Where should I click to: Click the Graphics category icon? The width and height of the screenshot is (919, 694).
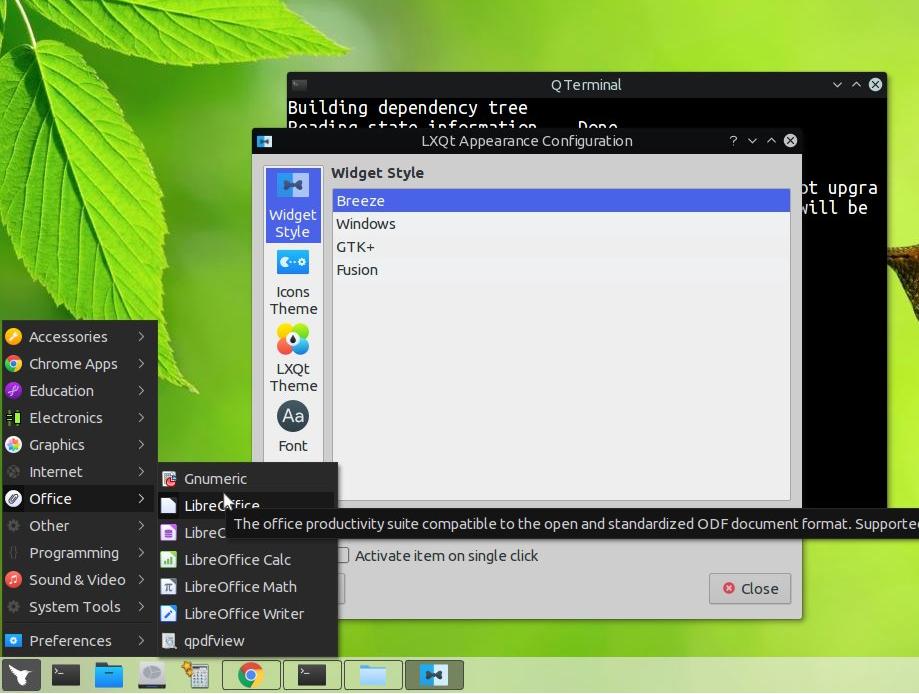coord(13,444)
